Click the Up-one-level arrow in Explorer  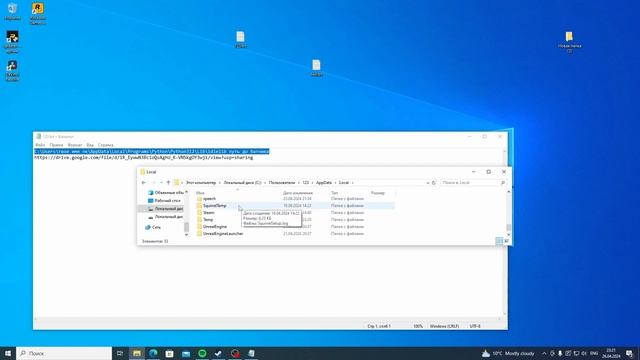[x=168, y=183]
